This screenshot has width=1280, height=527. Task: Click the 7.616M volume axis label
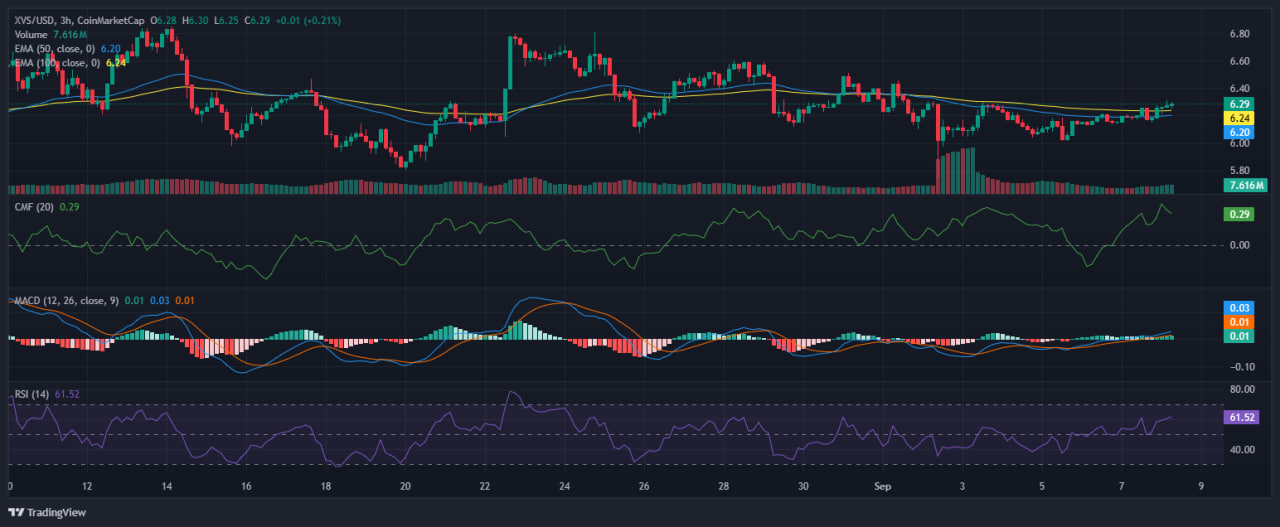[x=1245, y=185]
